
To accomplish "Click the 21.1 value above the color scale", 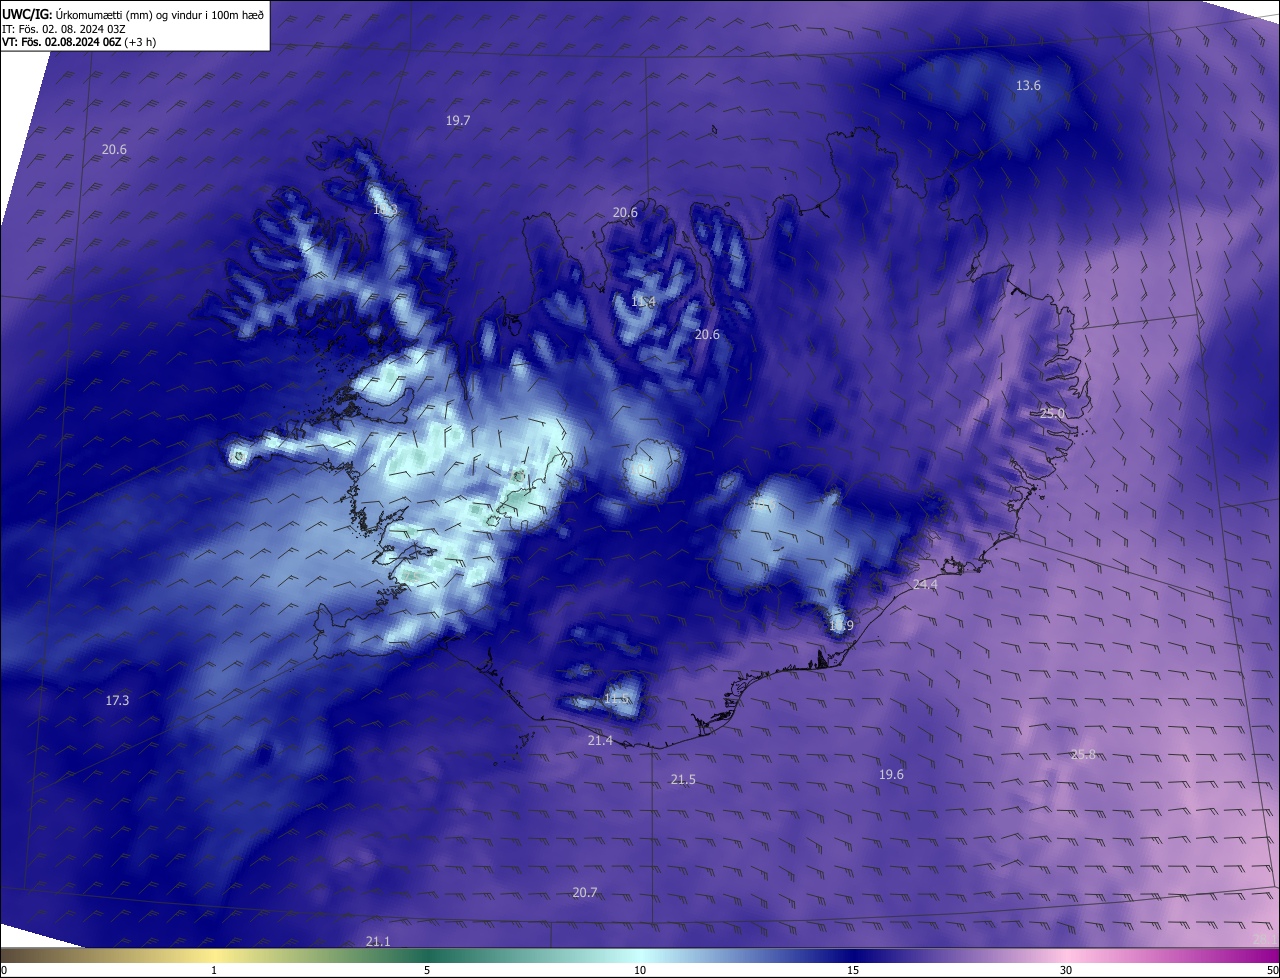I will [x=378, y=942].
